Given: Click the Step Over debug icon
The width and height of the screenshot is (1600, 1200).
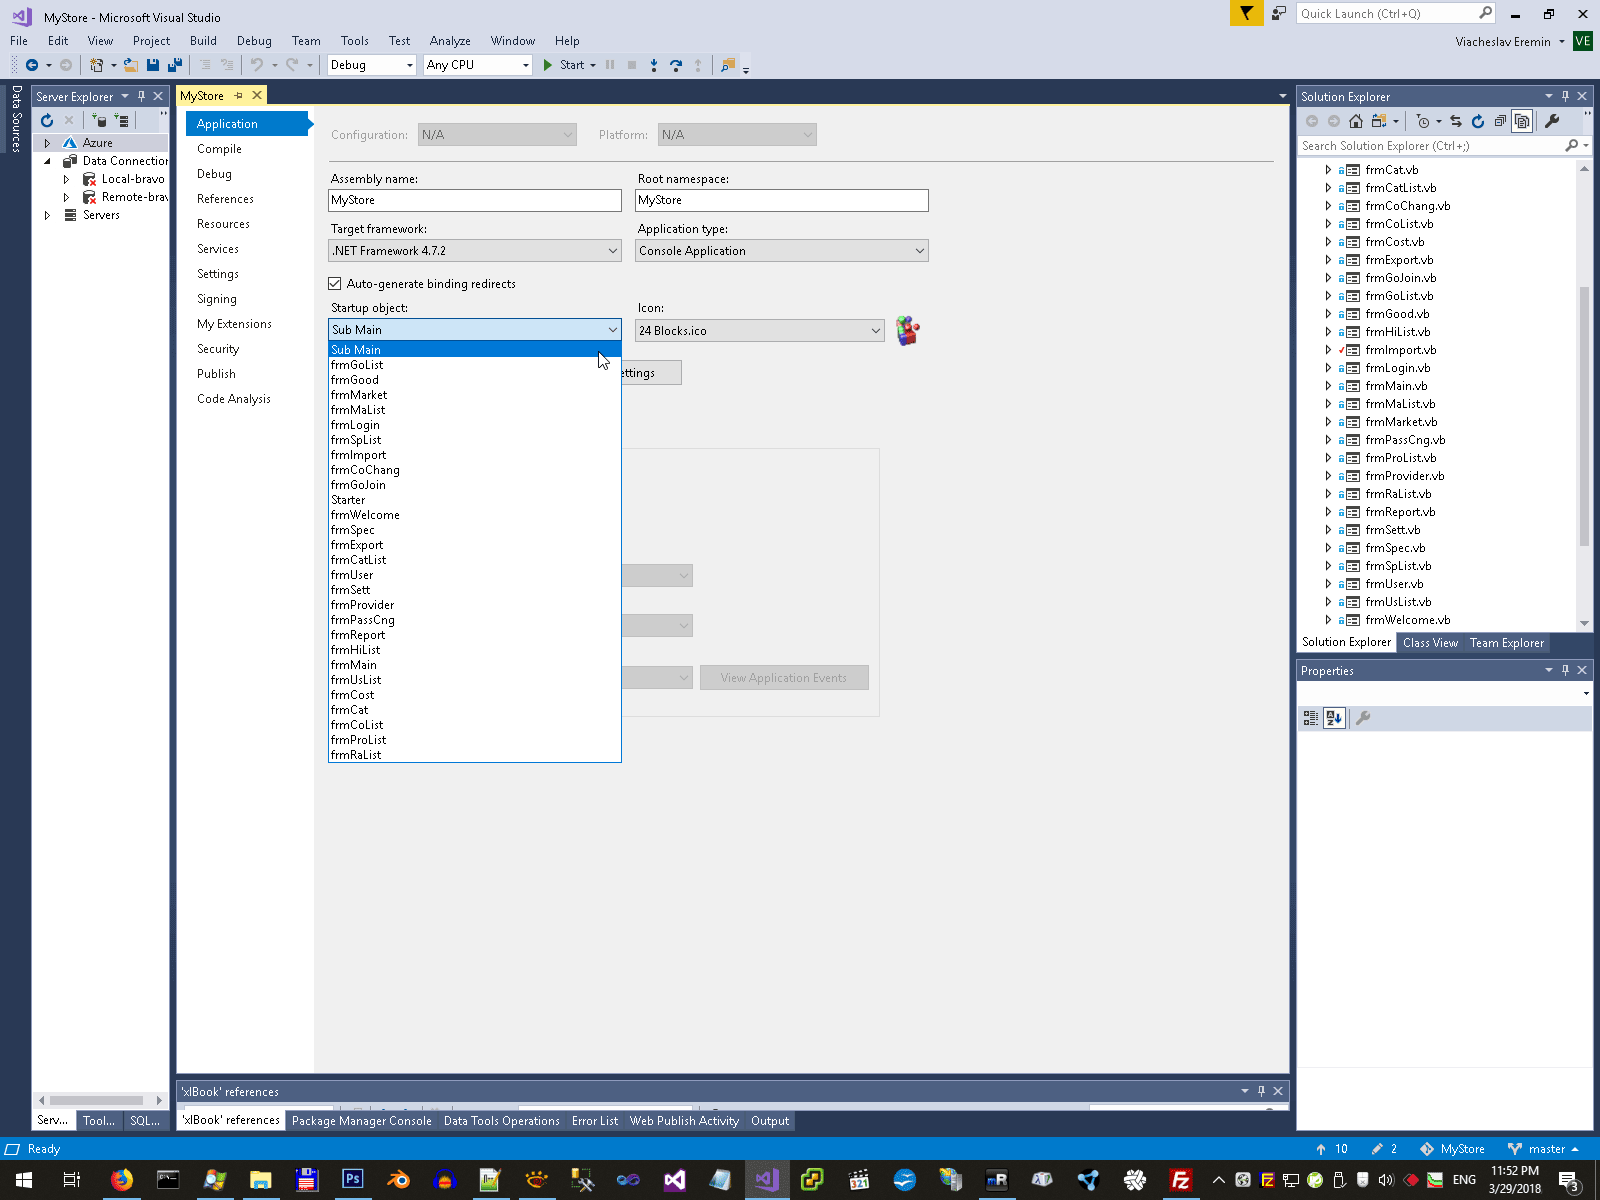Looking at the screenshot, I should click(676, 65).
